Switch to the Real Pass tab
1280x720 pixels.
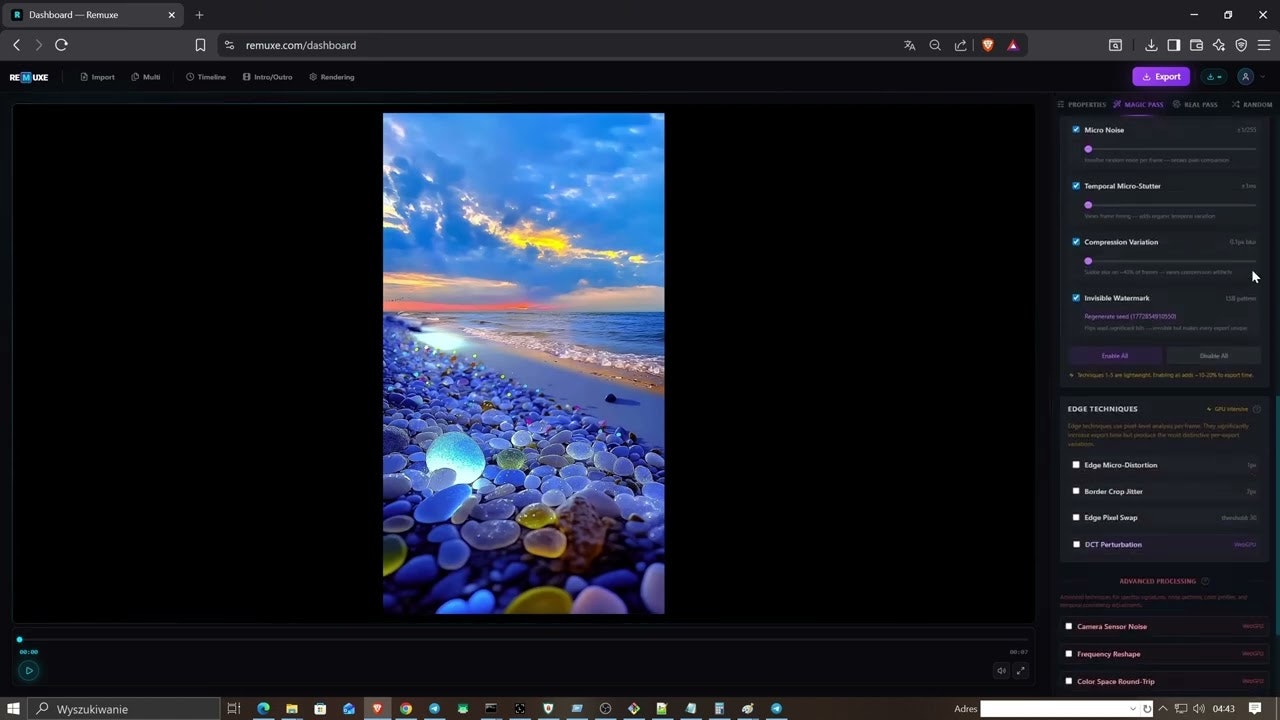coord(1196,104)
